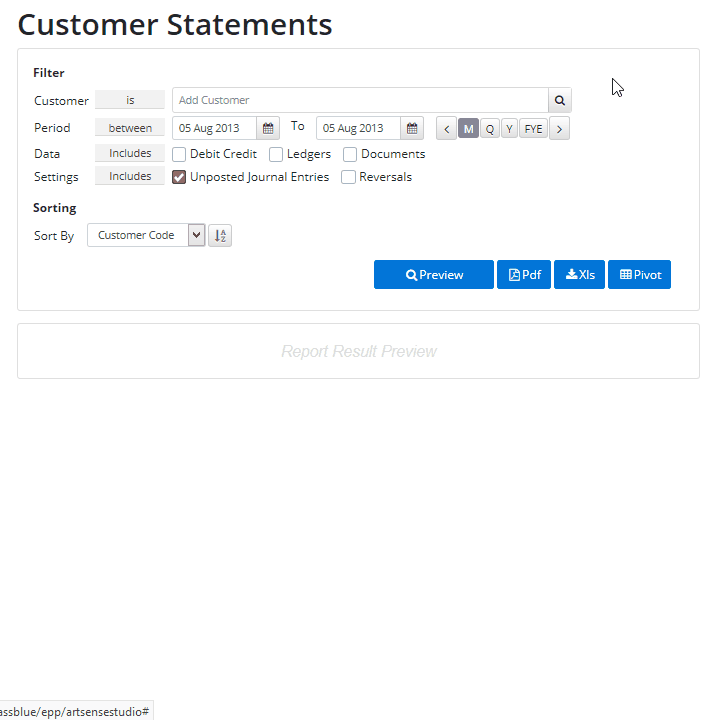The width and height of the screenshot is (720, 720).
Task: Go to the previous period arrow
Action: tap(446, 129)
